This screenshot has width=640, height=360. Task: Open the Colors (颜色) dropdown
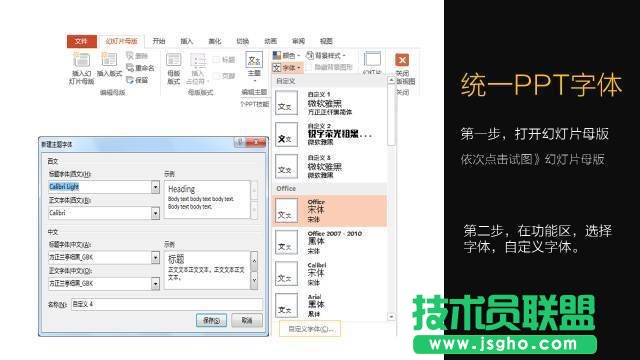287,55
